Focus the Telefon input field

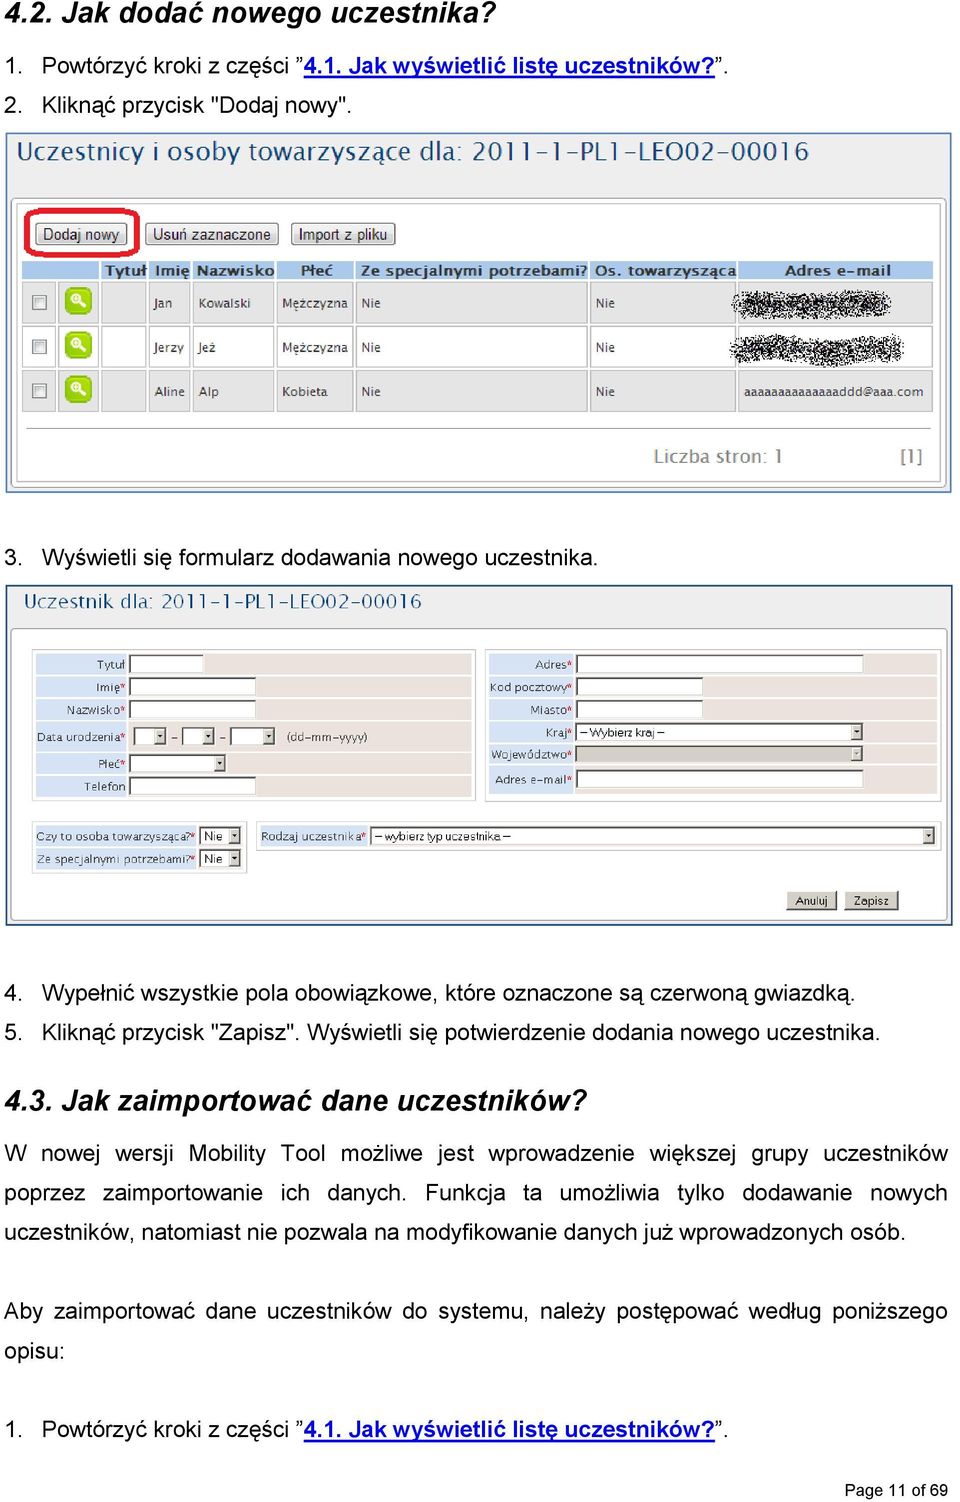pos(193,786)
